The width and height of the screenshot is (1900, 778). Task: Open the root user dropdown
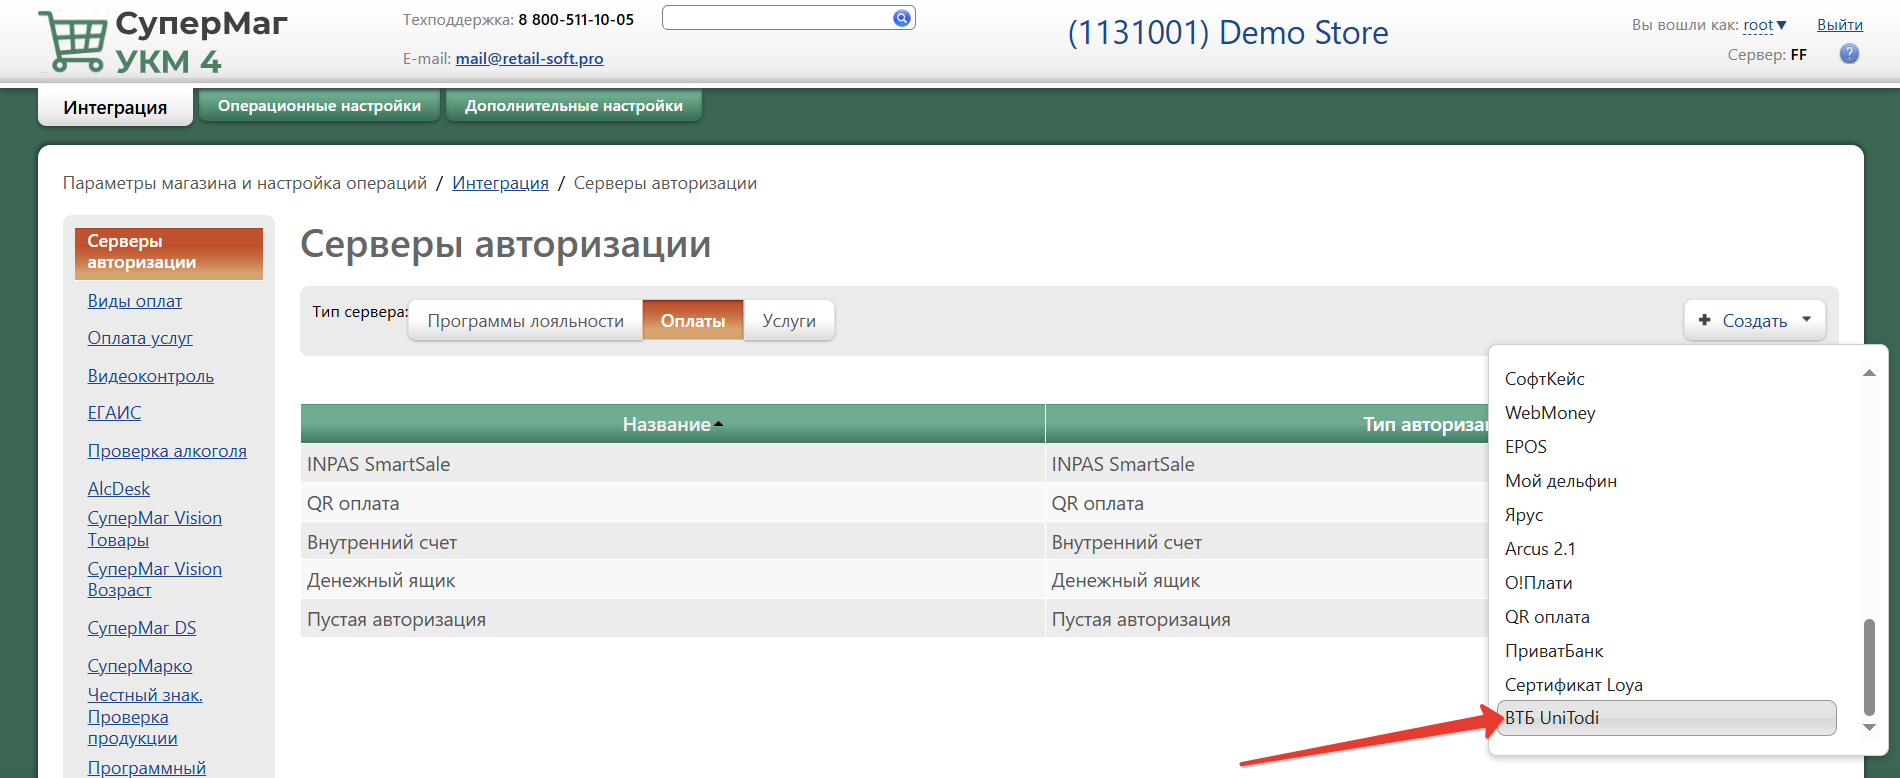1764,25
